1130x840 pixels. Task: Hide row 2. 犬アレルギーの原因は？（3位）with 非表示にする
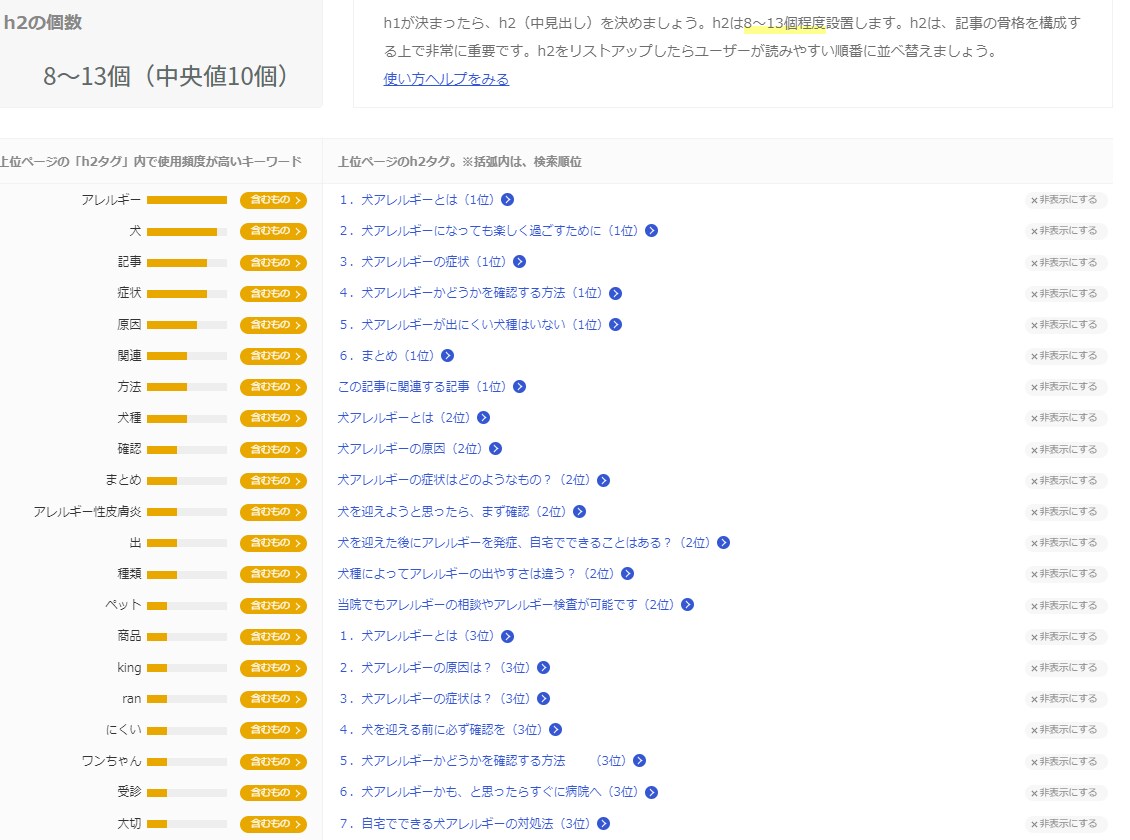tap(1064, 668)
